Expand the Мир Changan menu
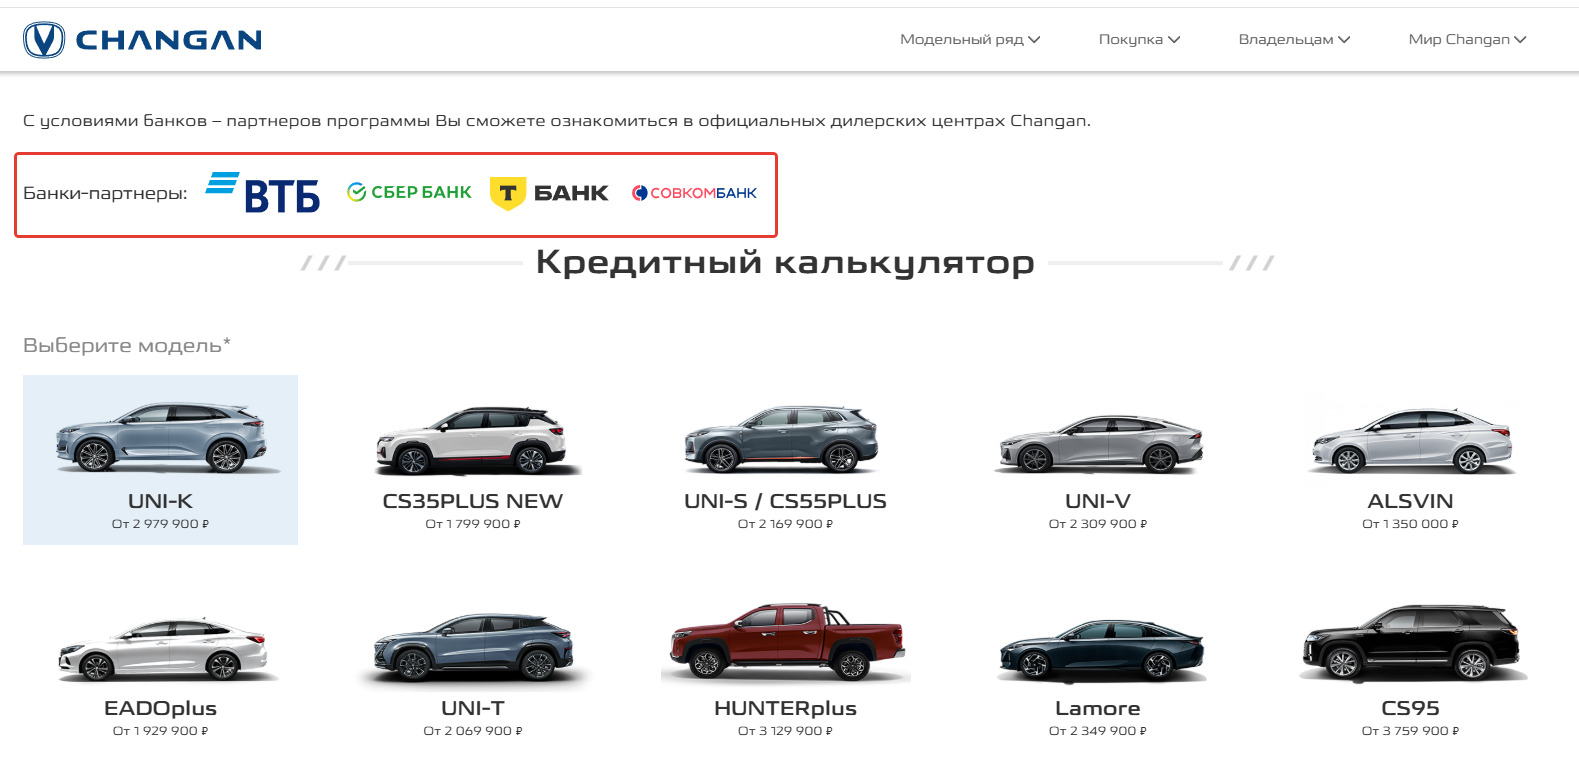The image size is (1579, 762). (x=1467, y=40)
